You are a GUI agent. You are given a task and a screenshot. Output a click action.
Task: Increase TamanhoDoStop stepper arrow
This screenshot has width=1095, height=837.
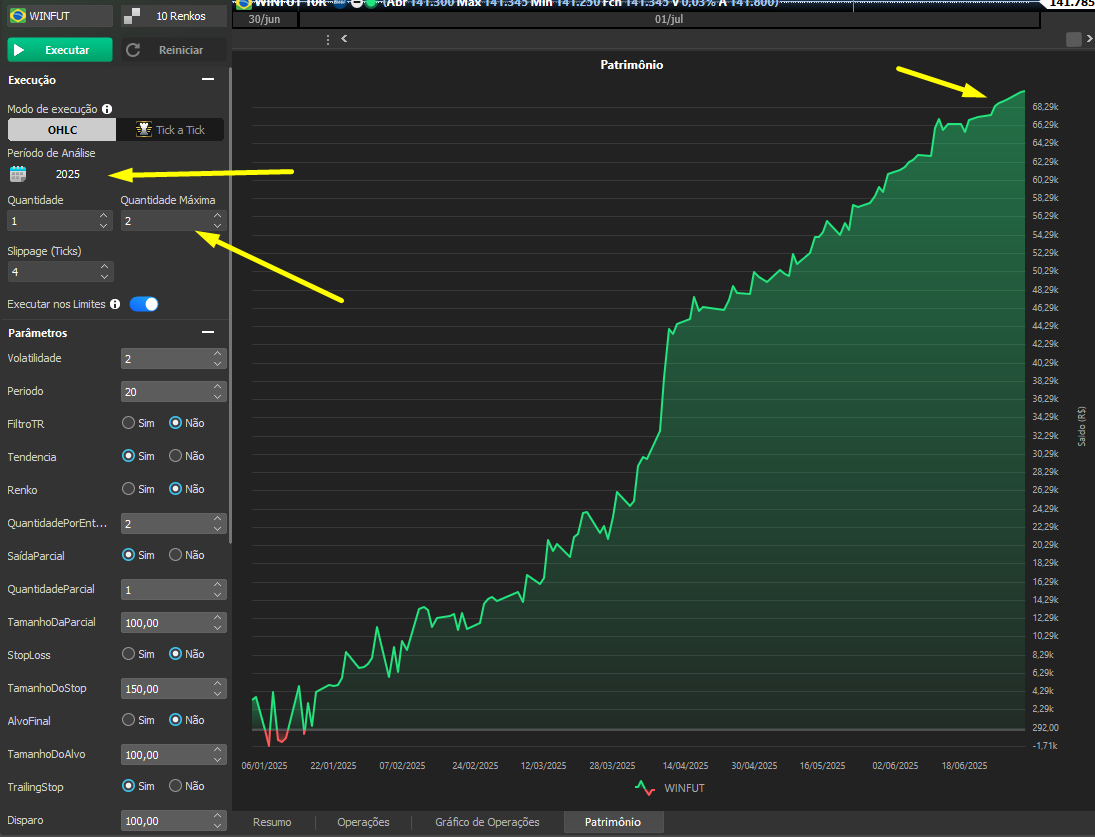(x=218, y=683)
